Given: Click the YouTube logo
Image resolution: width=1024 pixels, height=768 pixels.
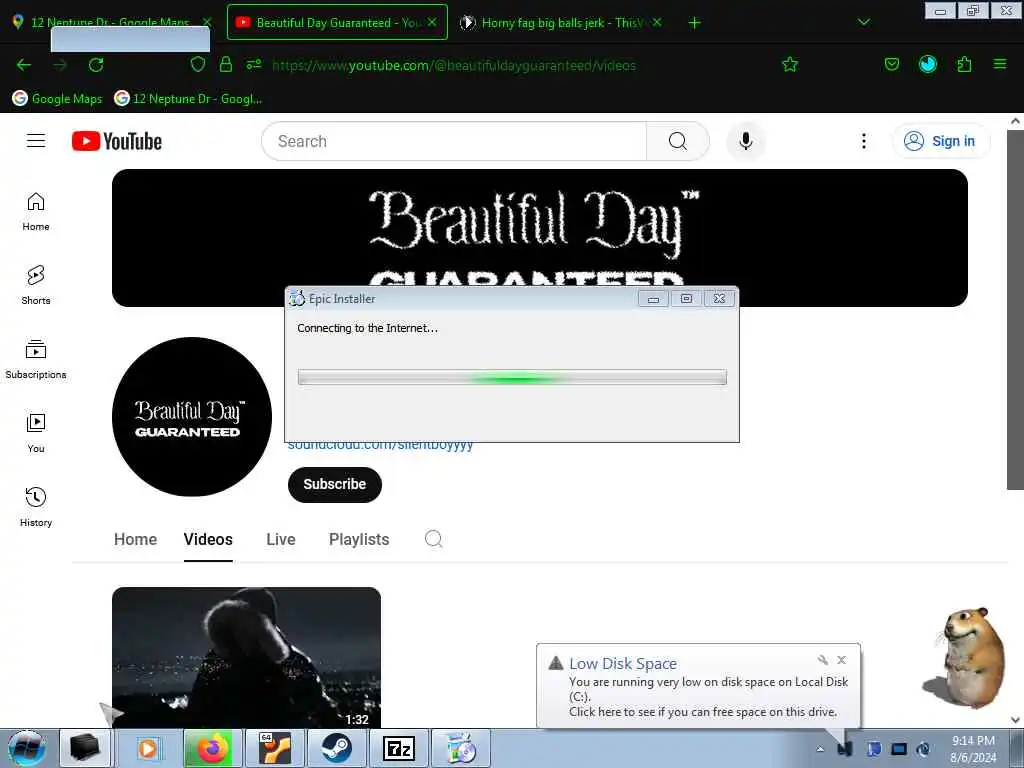Looking at the screenshot, I should click(x=117, y=141).
